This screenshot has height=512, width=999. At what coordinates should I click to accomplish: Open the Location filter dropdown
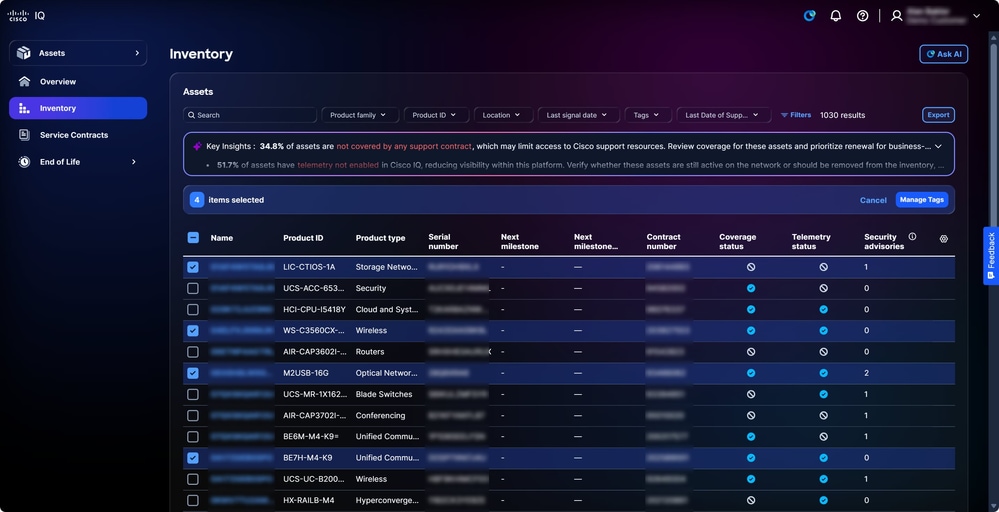pos(503,115)
